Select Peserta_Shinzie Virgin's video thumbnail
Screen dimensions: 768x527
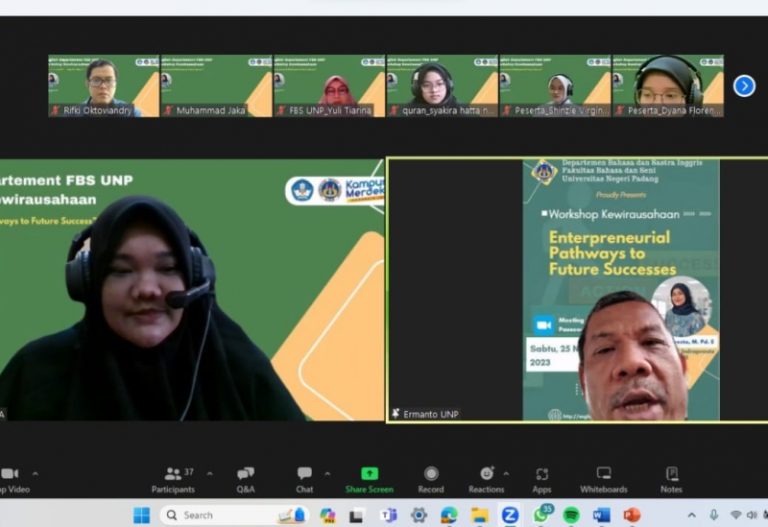pos(555,86)
